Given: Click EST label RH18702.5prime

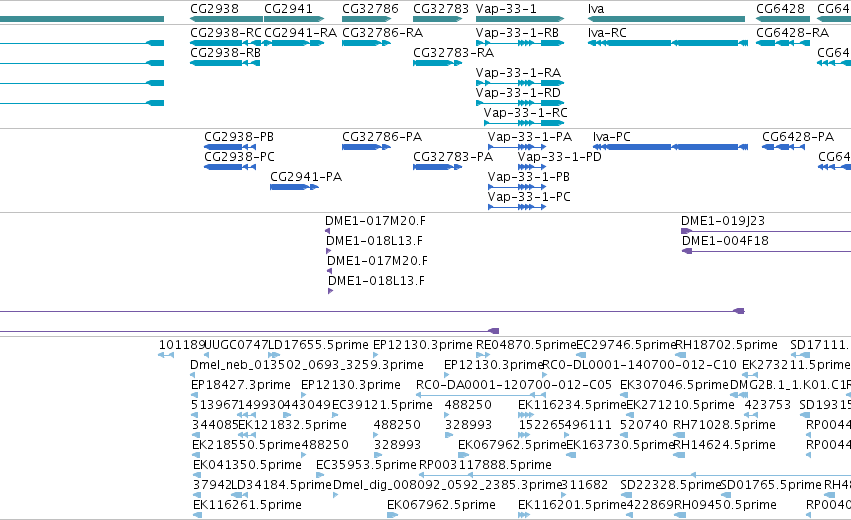Looking at the screenshot, I should (726, 345).
